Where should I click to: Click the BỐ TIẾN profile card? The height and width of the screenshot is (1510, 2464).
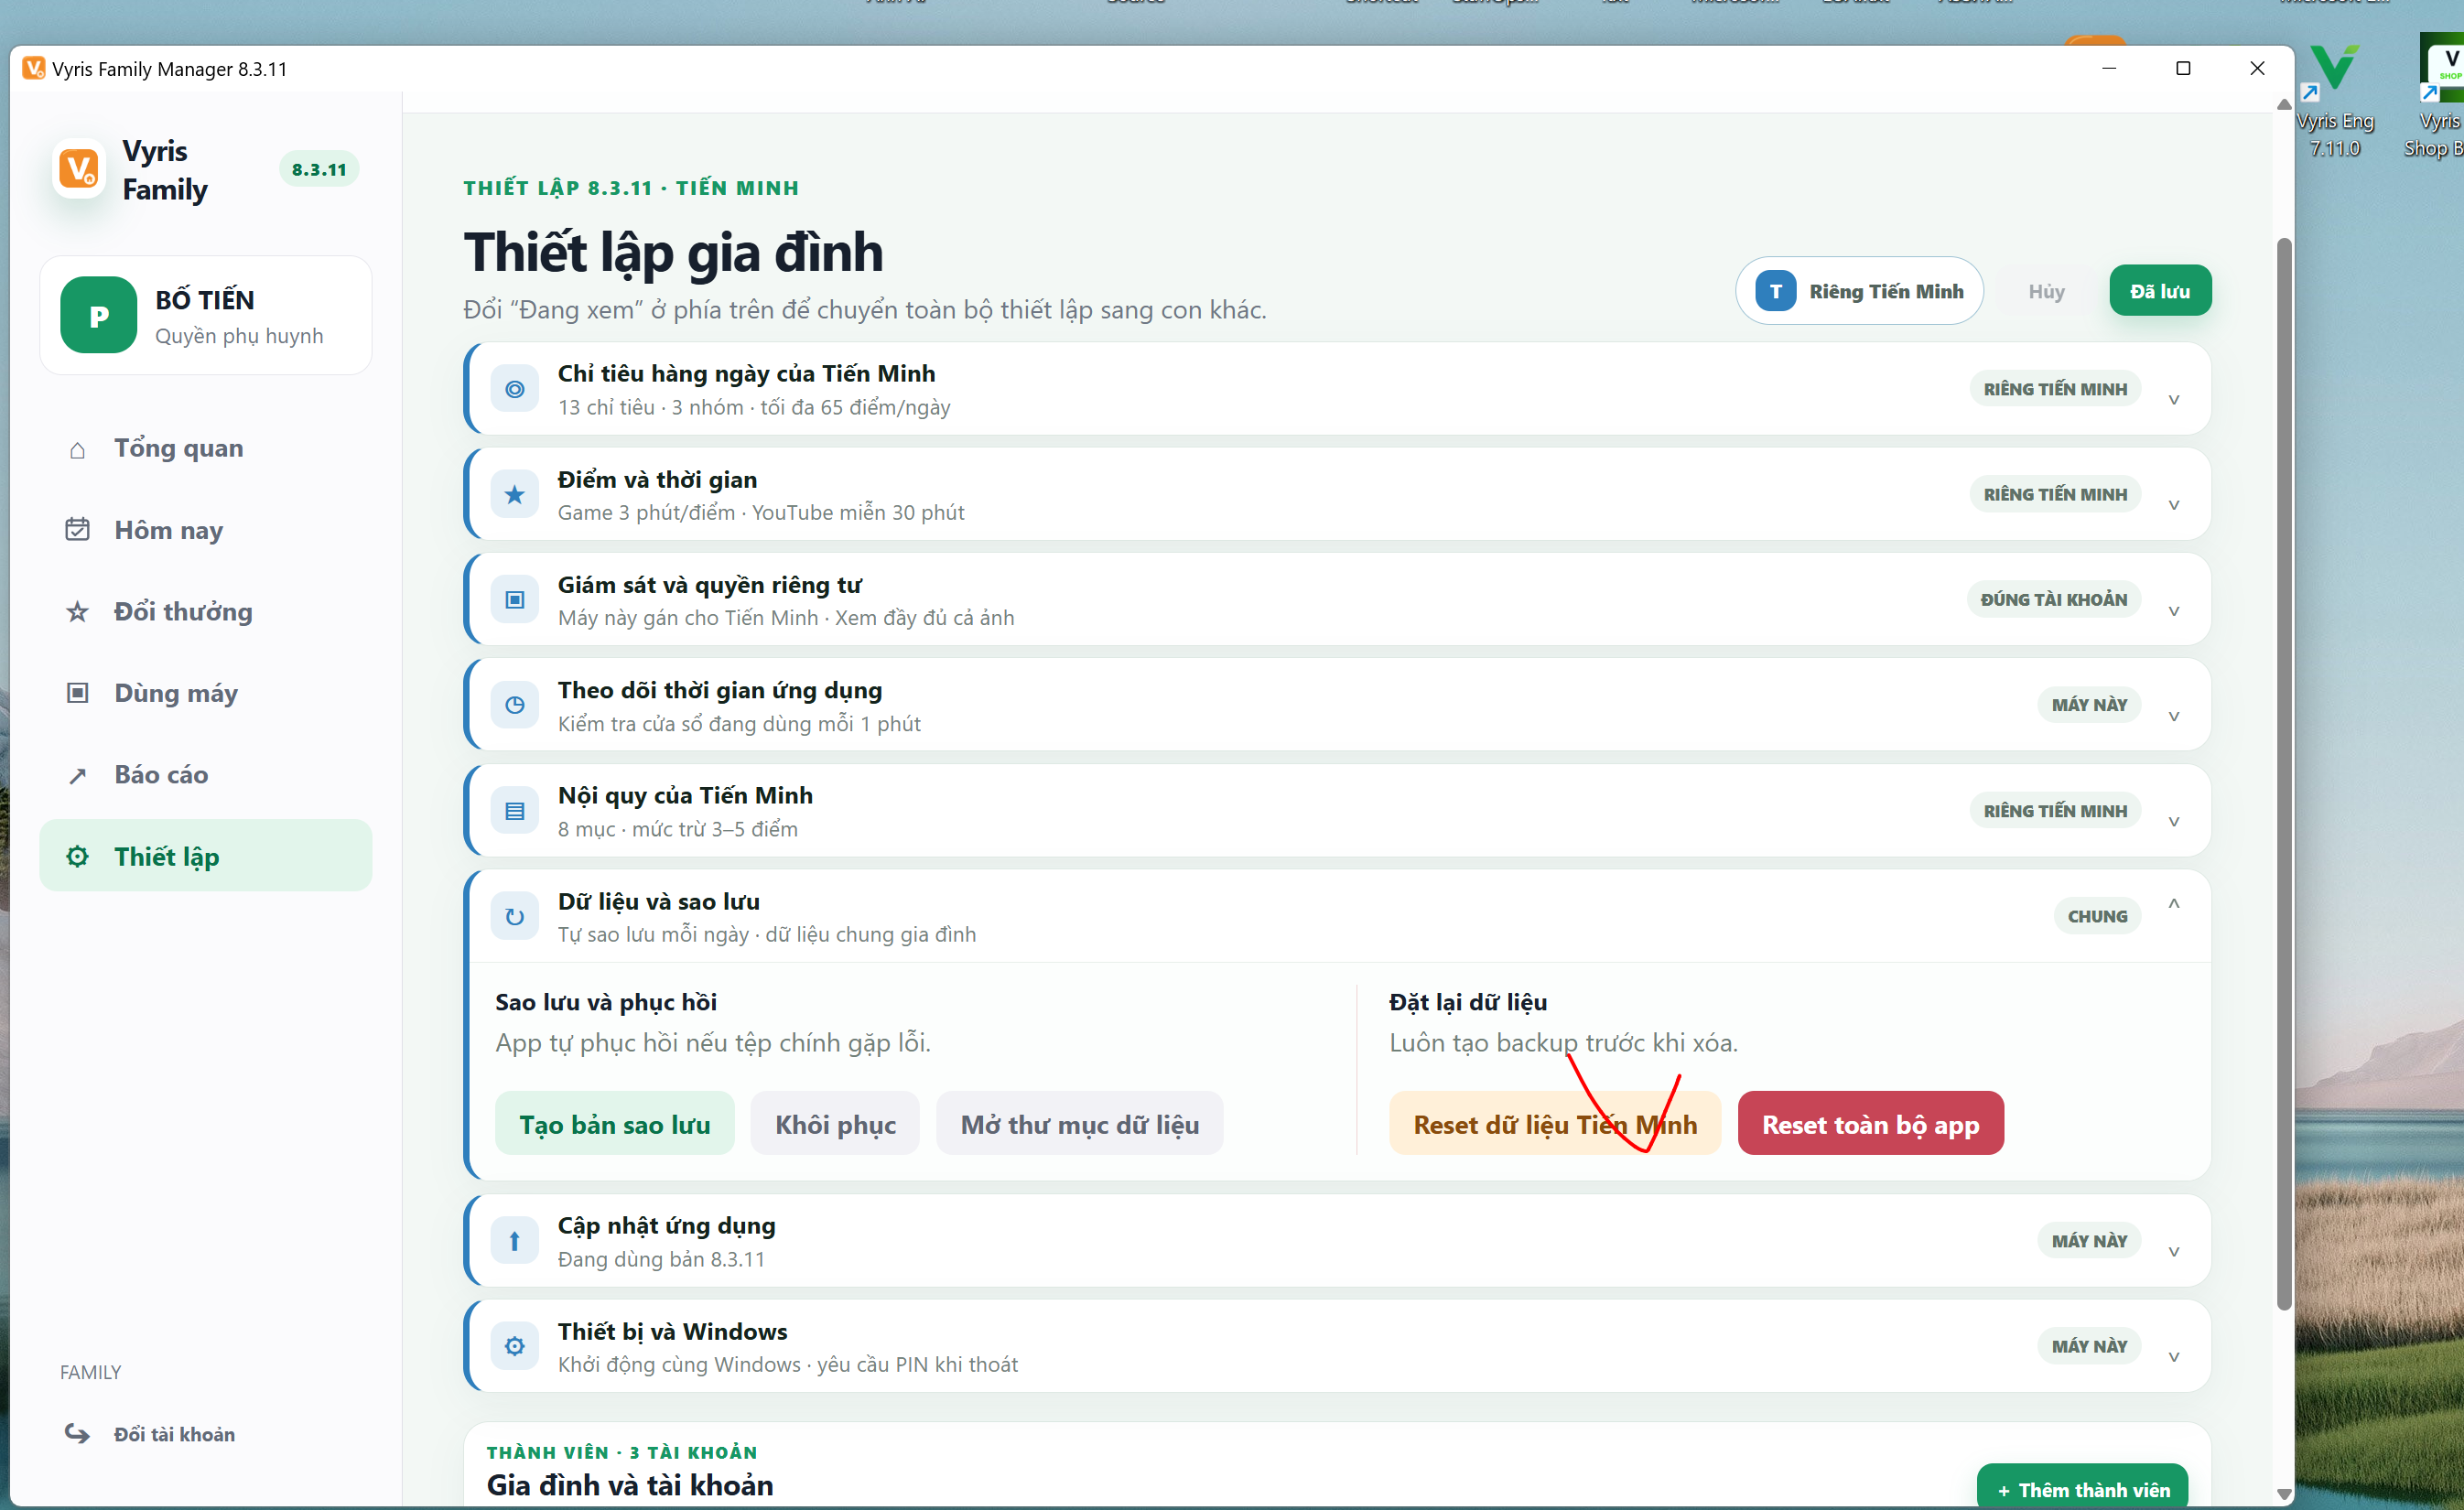click(206, 316)
